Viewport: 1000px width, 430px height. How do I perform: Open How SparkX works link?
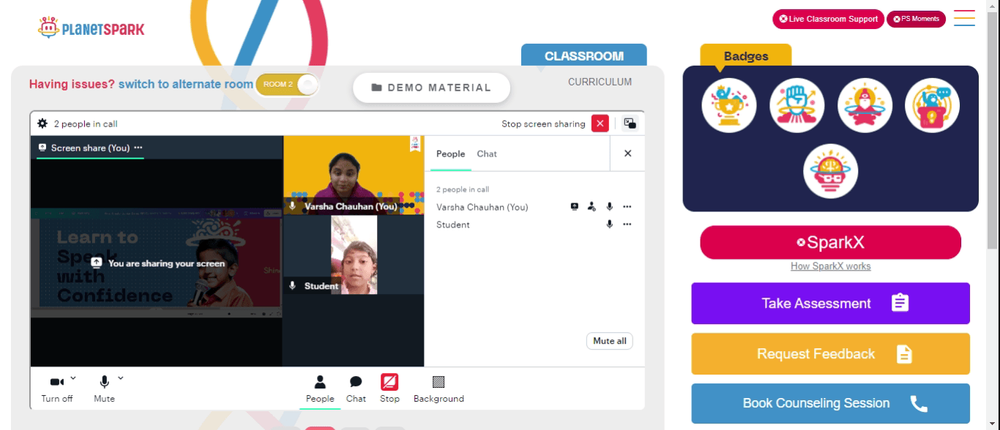(x=830, y=266)
